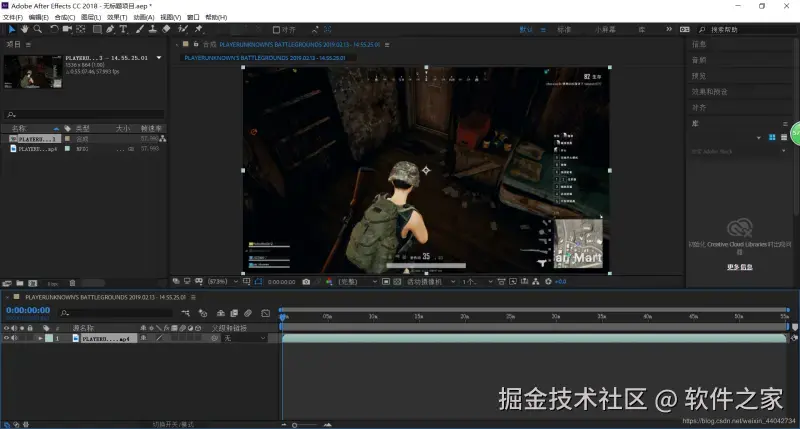Screen dimensions: 800x429
Task: Open 3D view dropdown 活动摄像机
Action: click(431, 282)
